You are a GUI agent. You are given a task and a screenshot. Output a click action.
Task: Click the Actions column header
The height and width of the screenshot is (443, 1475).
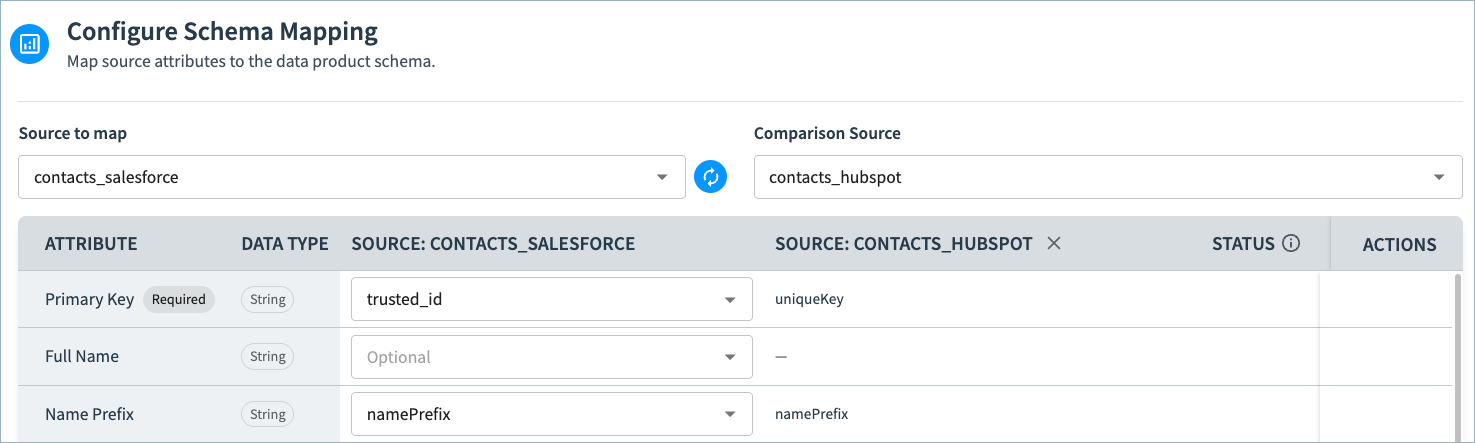point(1399,244)
